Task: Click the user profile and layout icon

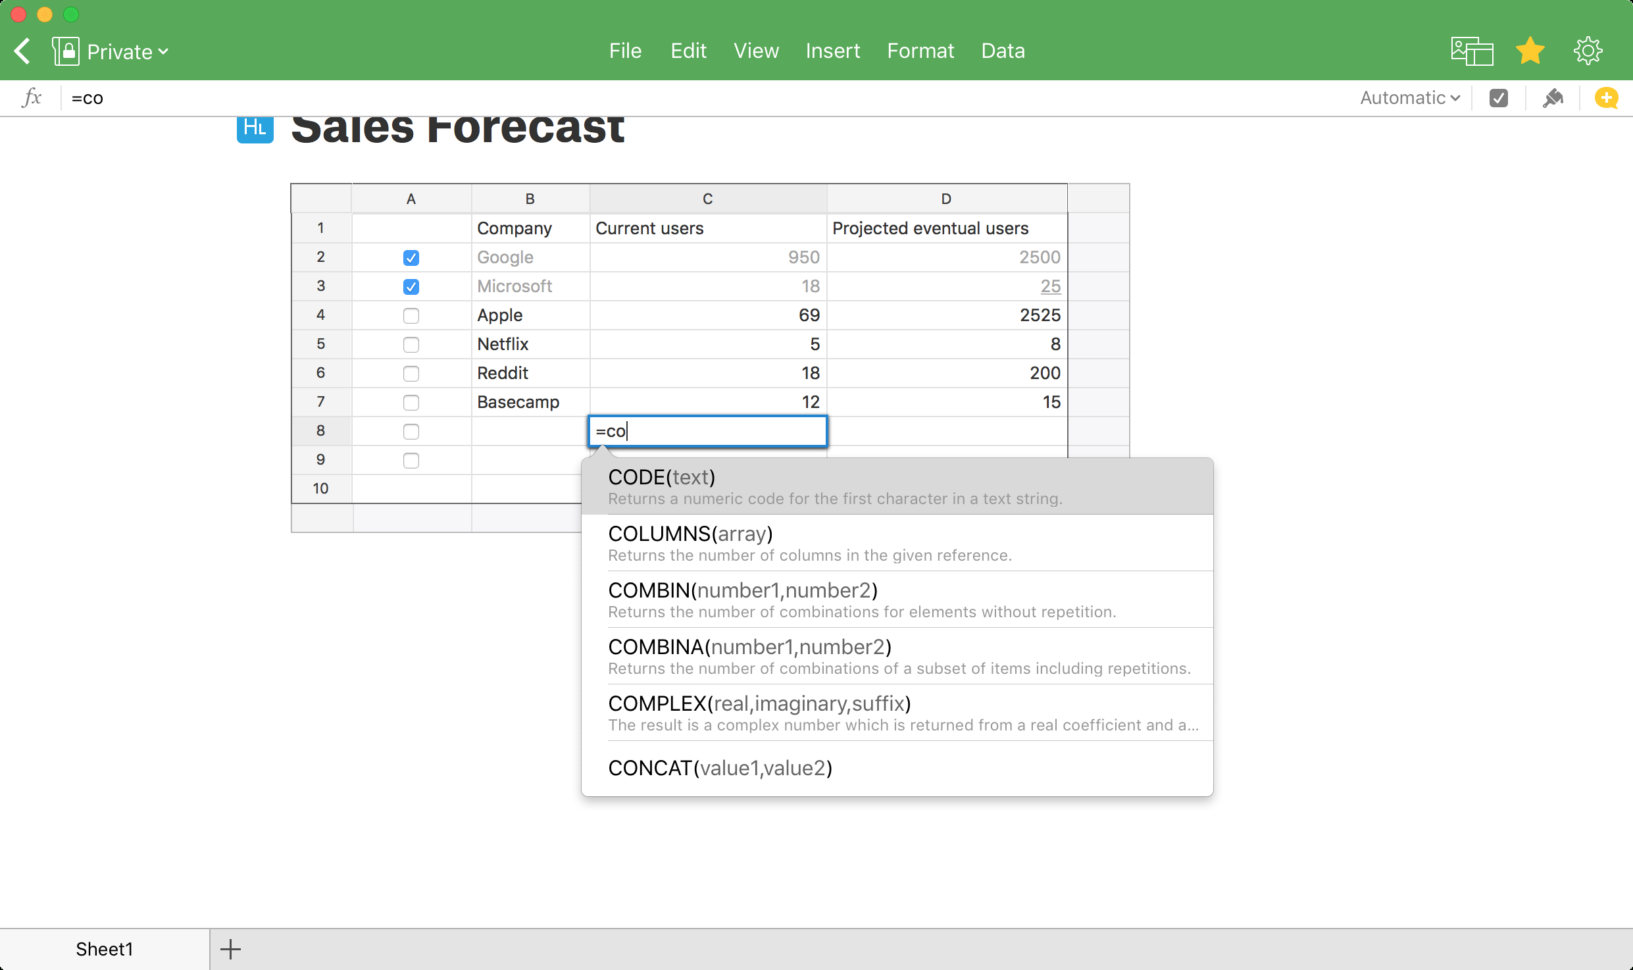Action: 1471,50
